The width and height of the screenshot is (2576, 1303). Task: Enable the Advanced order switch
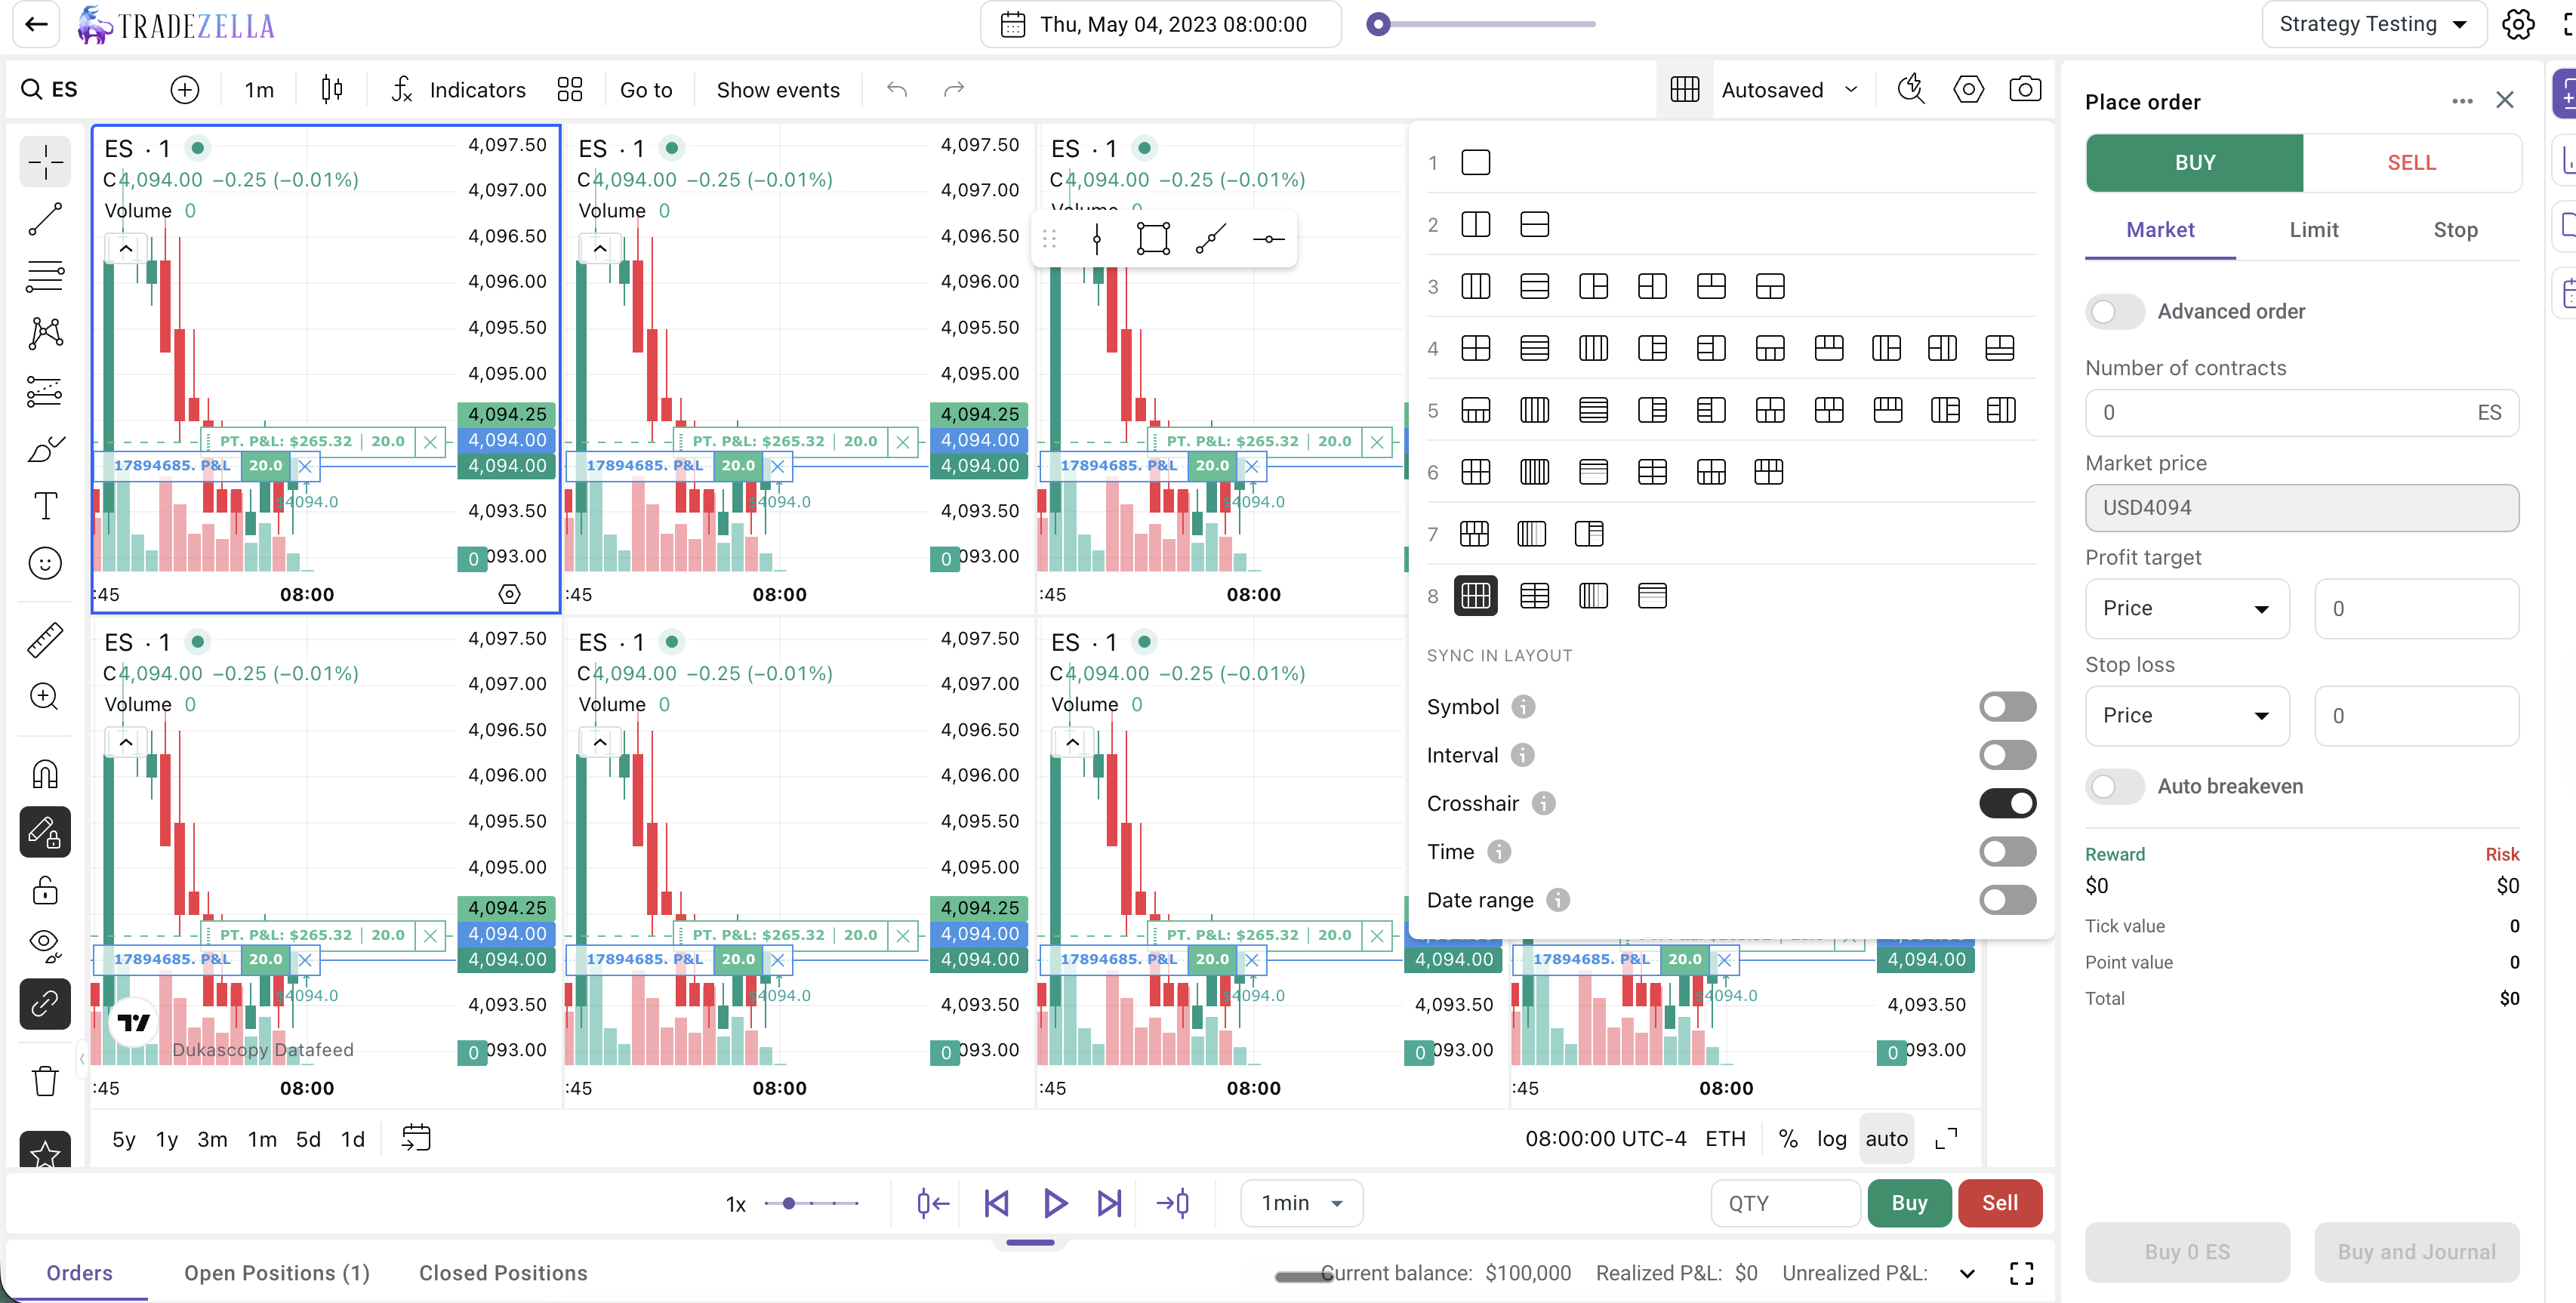[x=2114, y=312]
